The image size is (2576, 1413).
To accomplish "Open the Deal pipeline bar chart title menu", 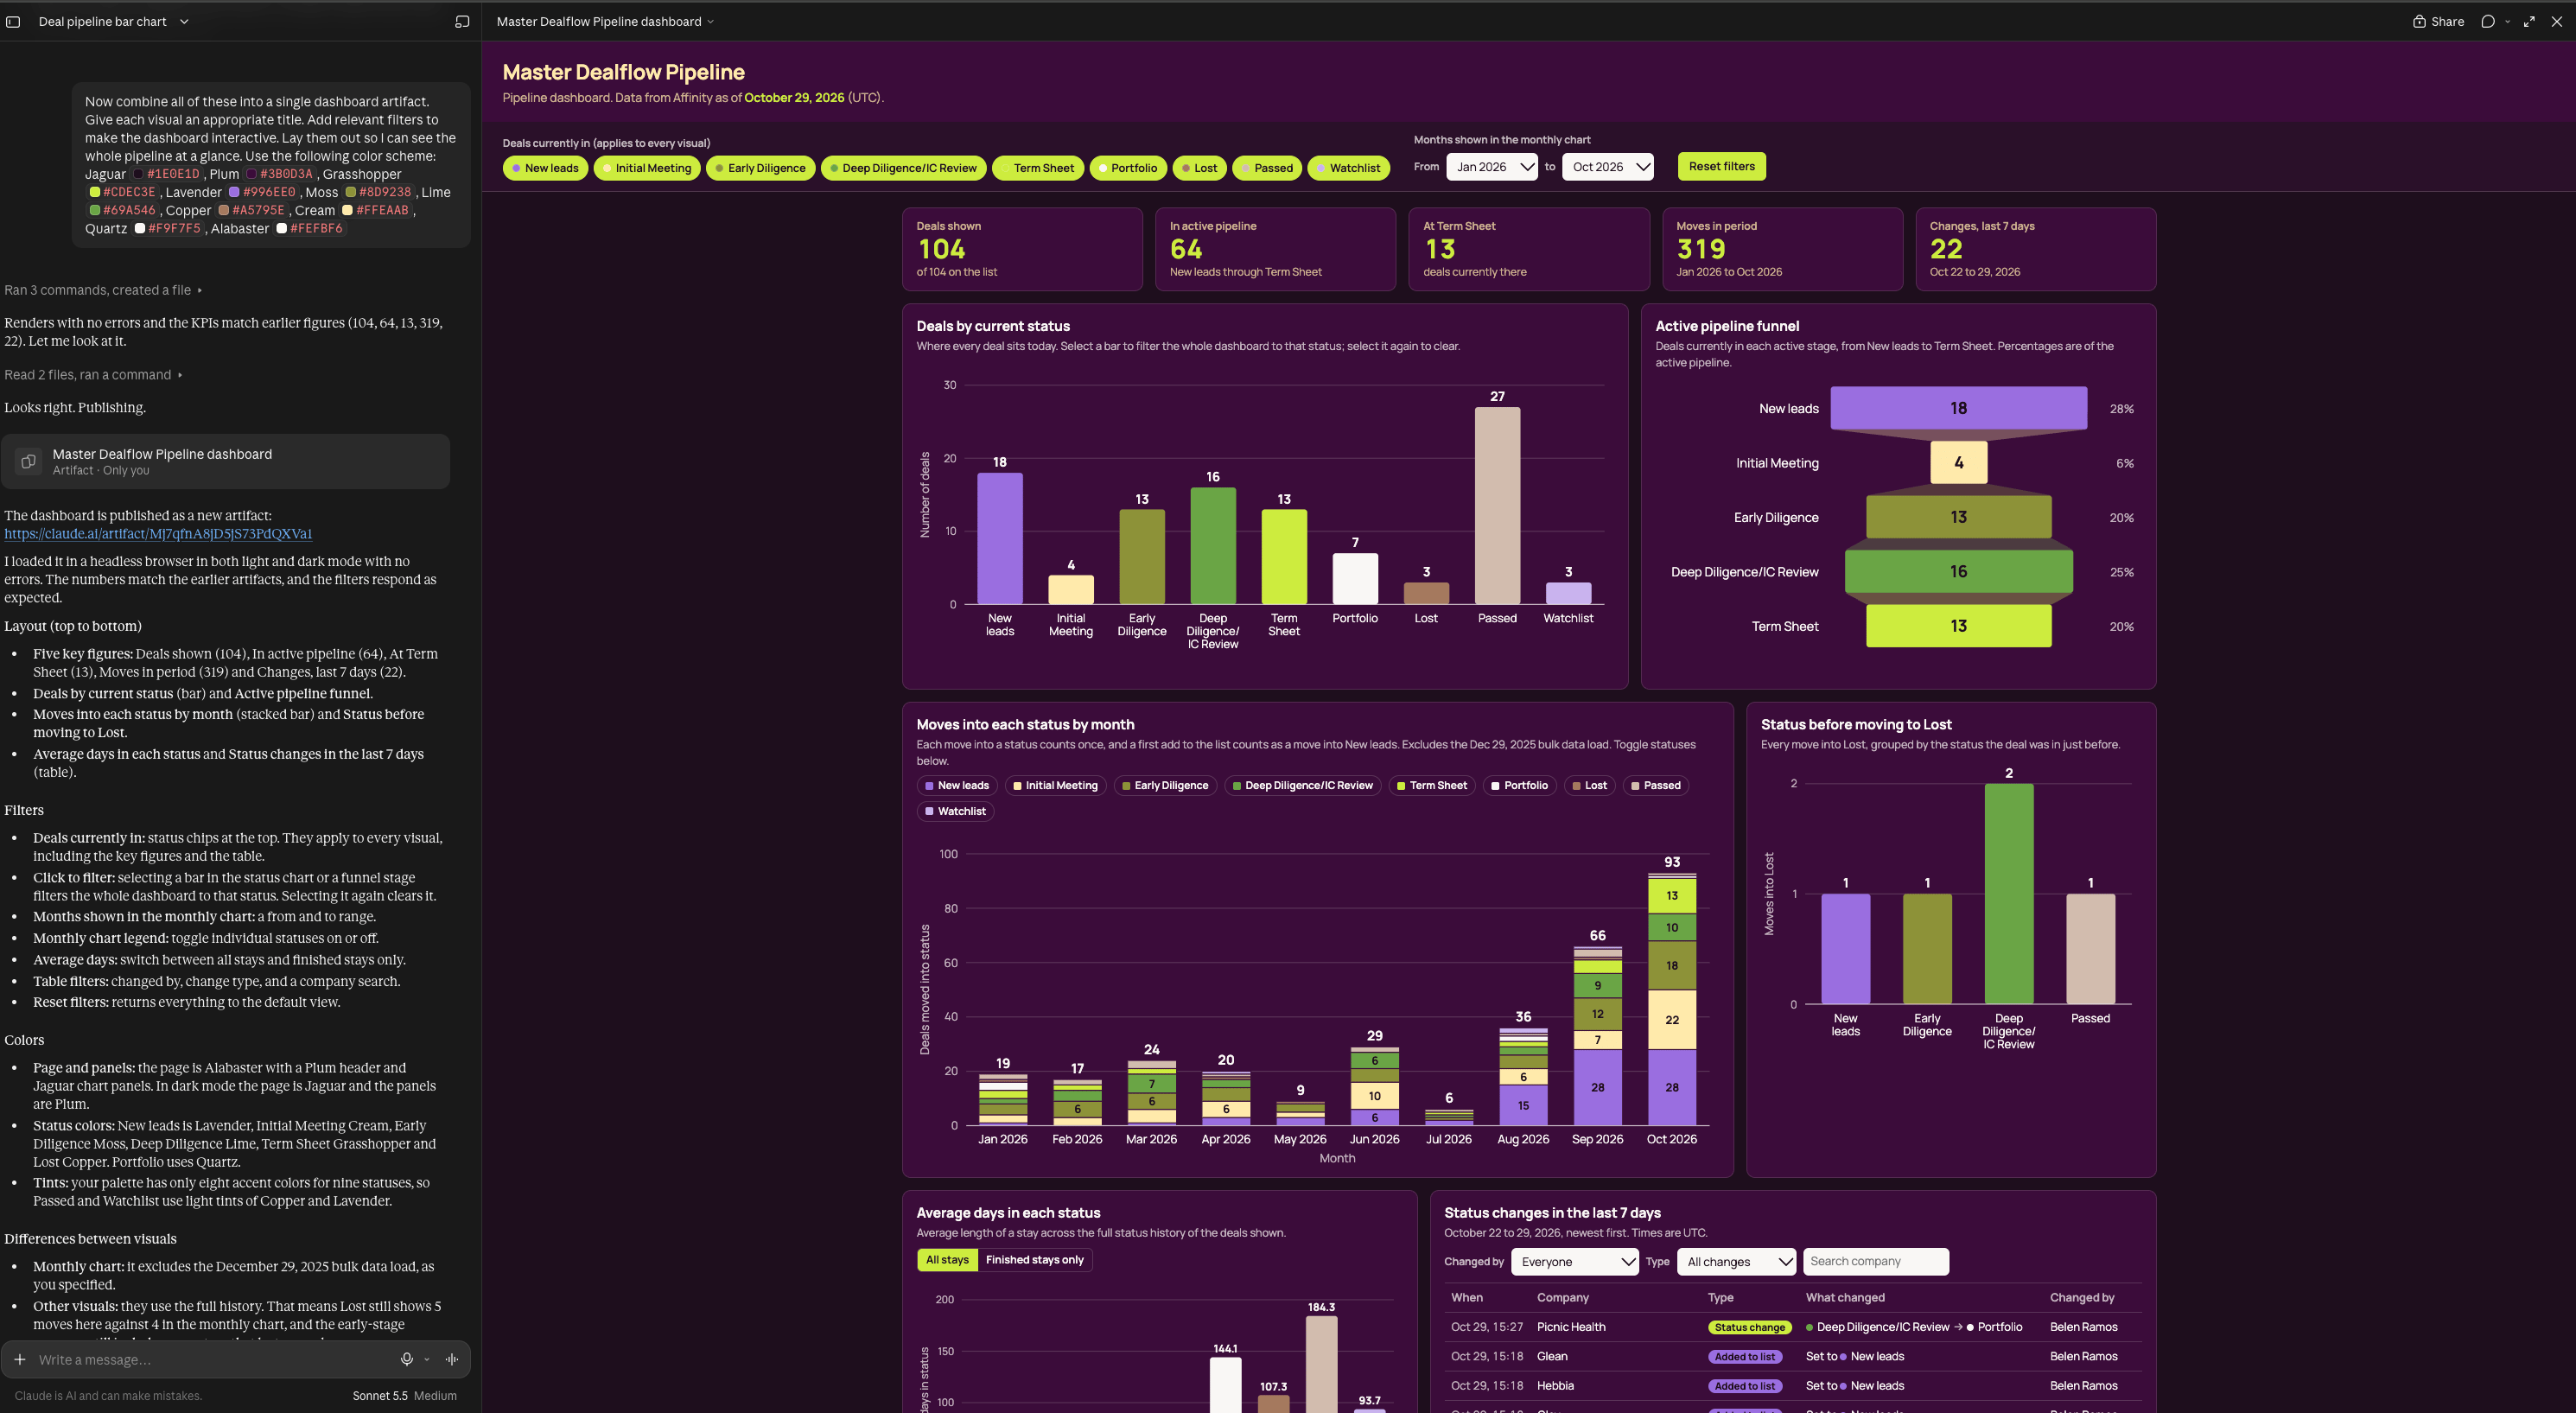I will pos(113,21).
